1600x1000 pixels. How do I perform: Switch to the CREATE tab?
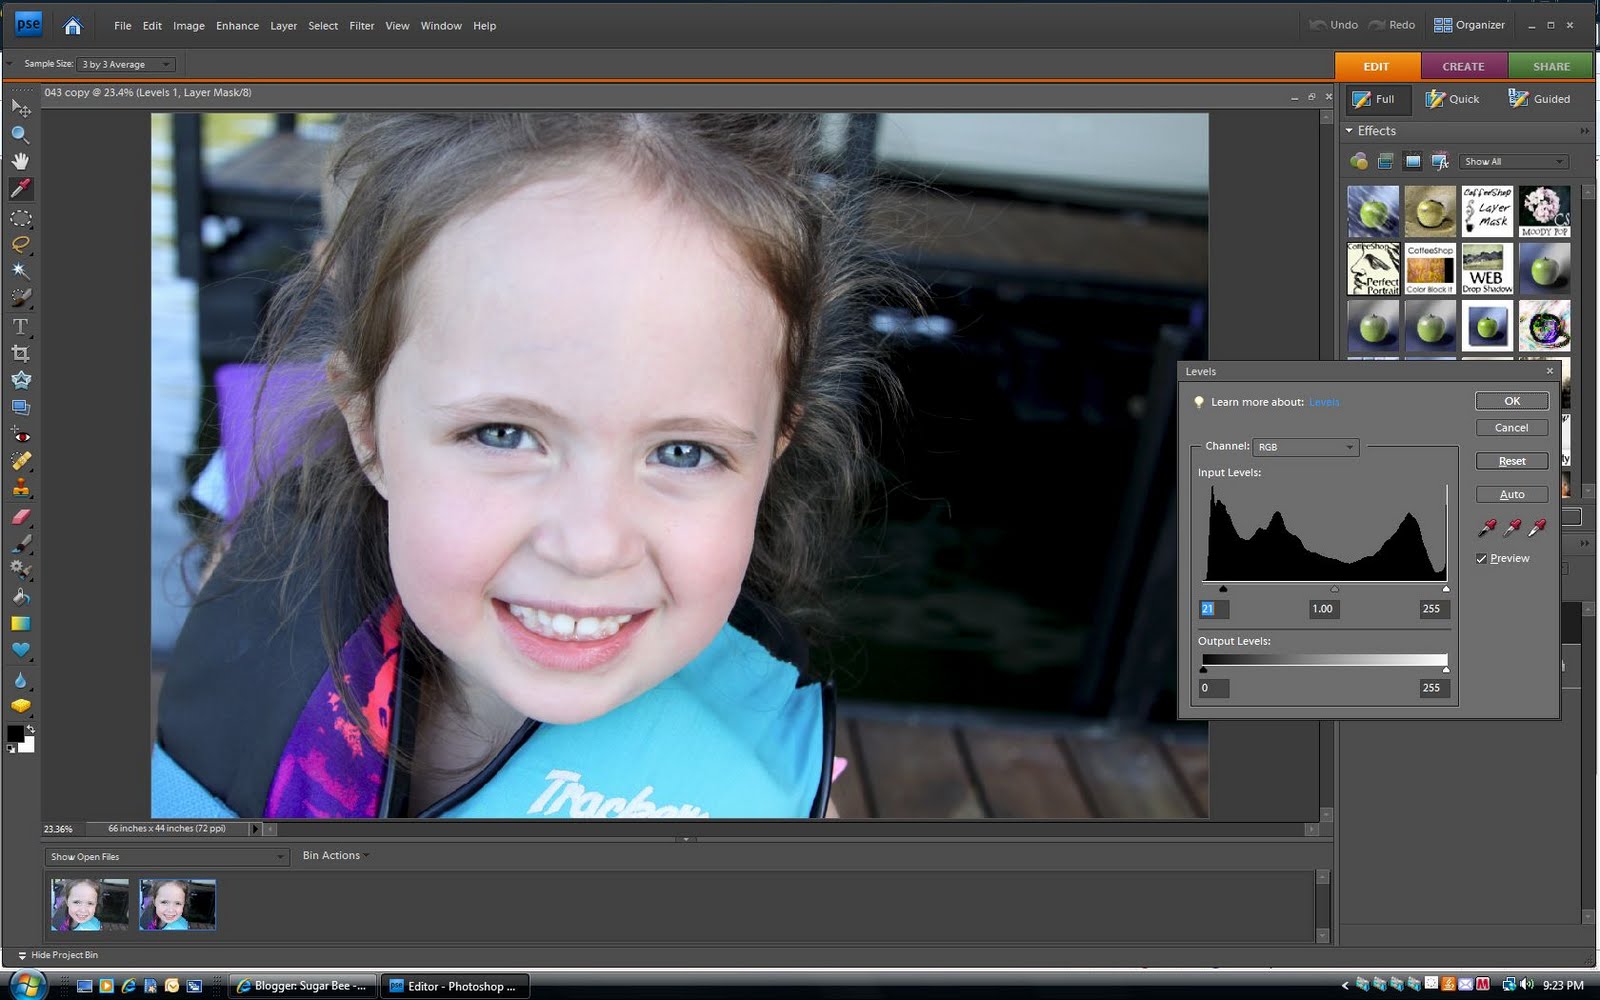click(1463, 66)
